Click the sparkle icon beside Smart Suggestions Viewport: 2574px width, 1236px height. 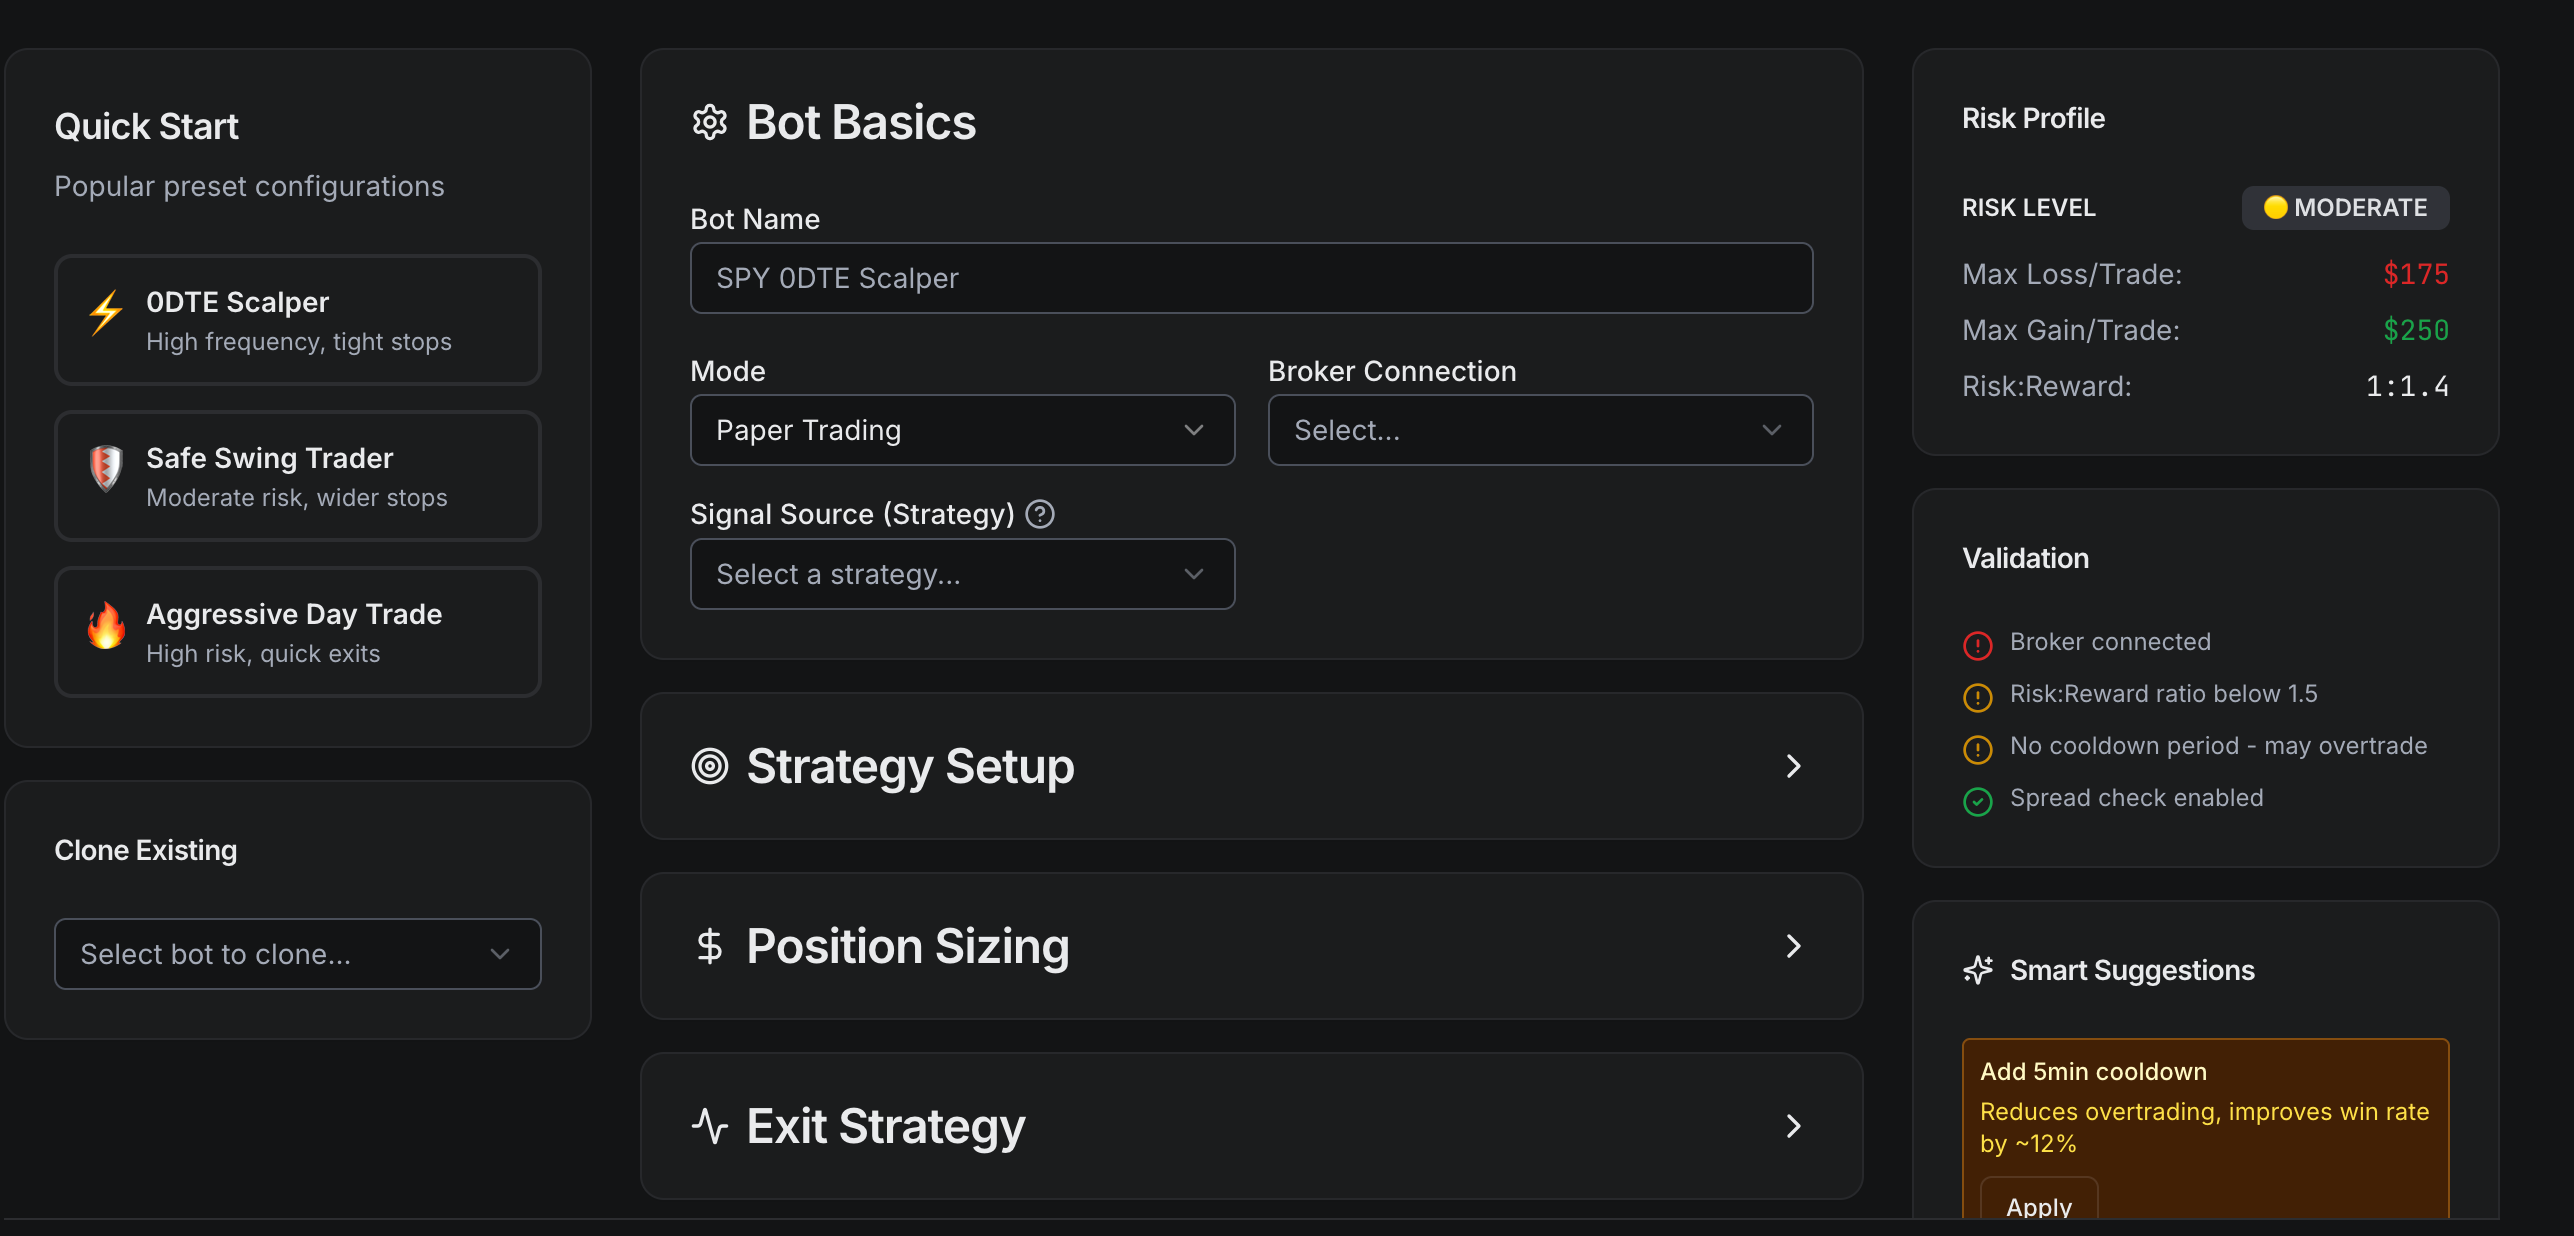point(1978,971)
